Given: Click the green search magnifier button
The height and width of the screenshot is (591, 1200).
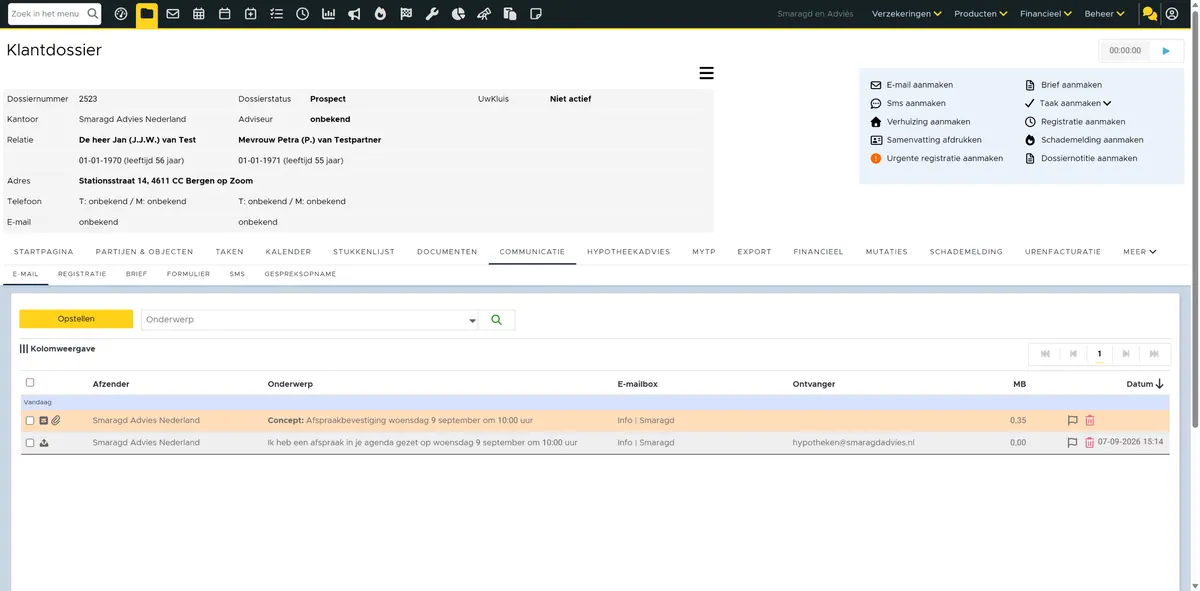Looking at the screenshot, I should click(x=497, y=320).
